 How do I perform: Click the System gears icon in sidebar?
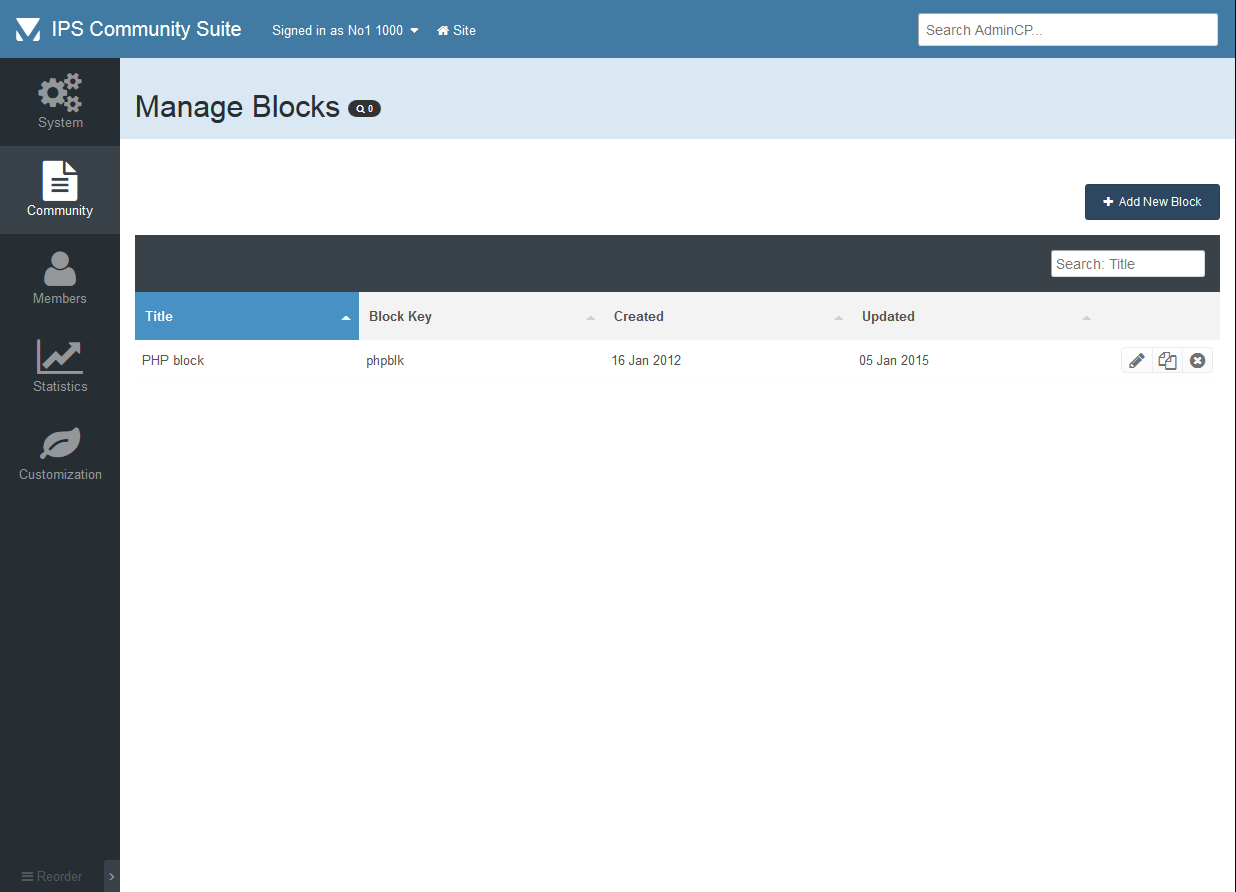(60, 93)
